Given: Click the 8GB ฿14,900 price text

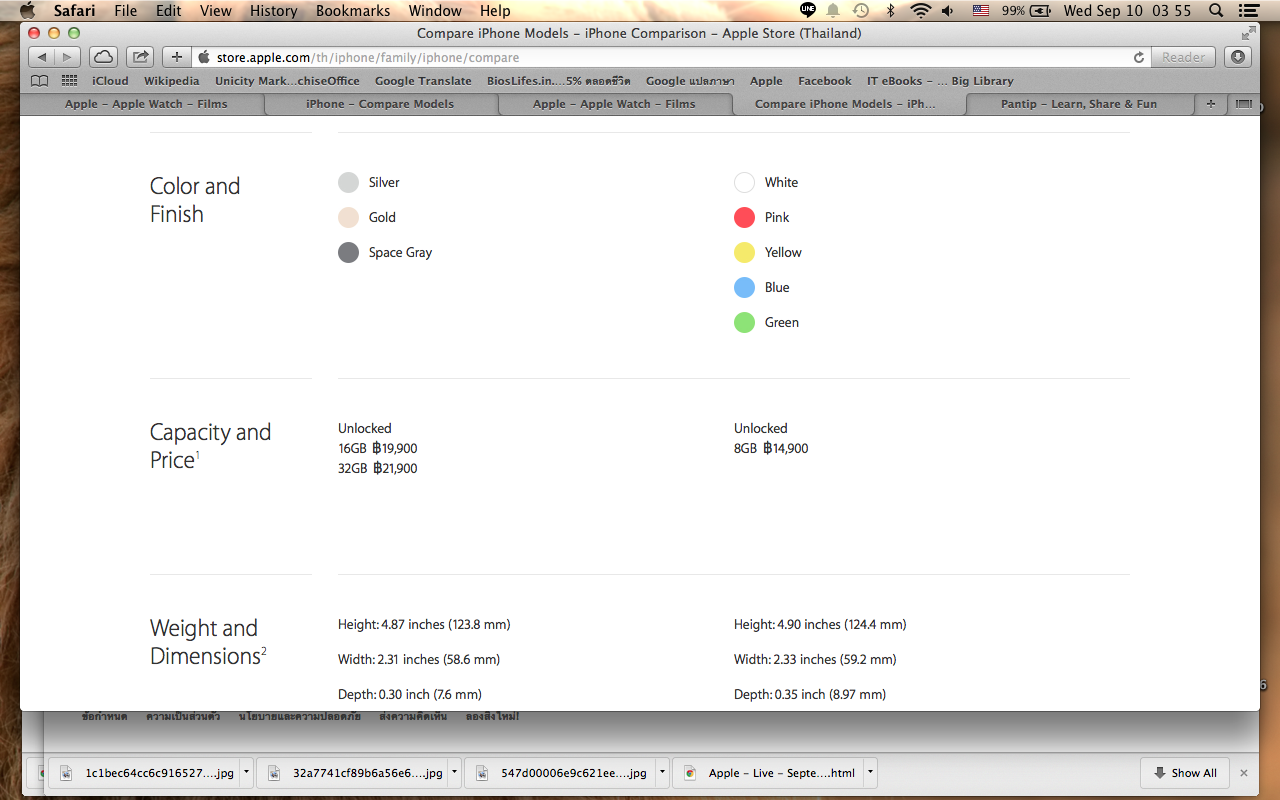Looking at the screenshot, I should 771,448.
